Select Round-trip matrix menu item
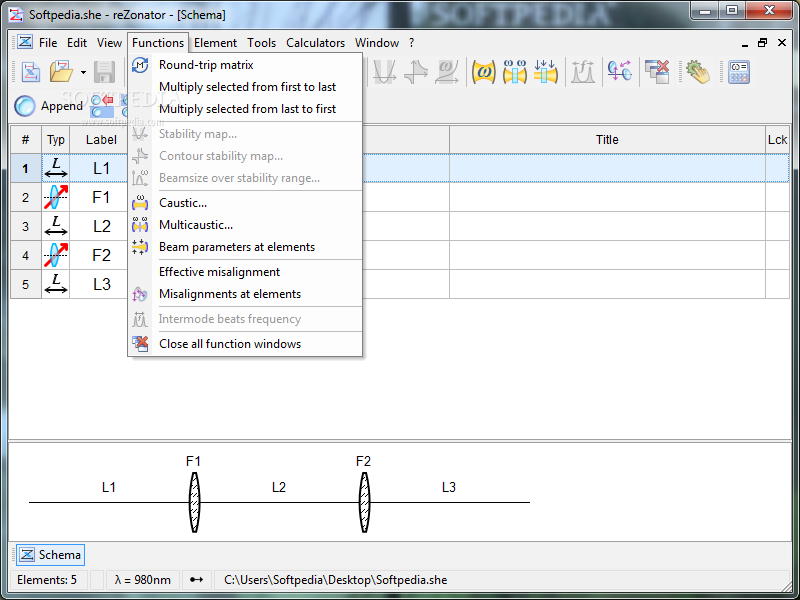This screenshot has width=800, height=600. coord(245,65)
